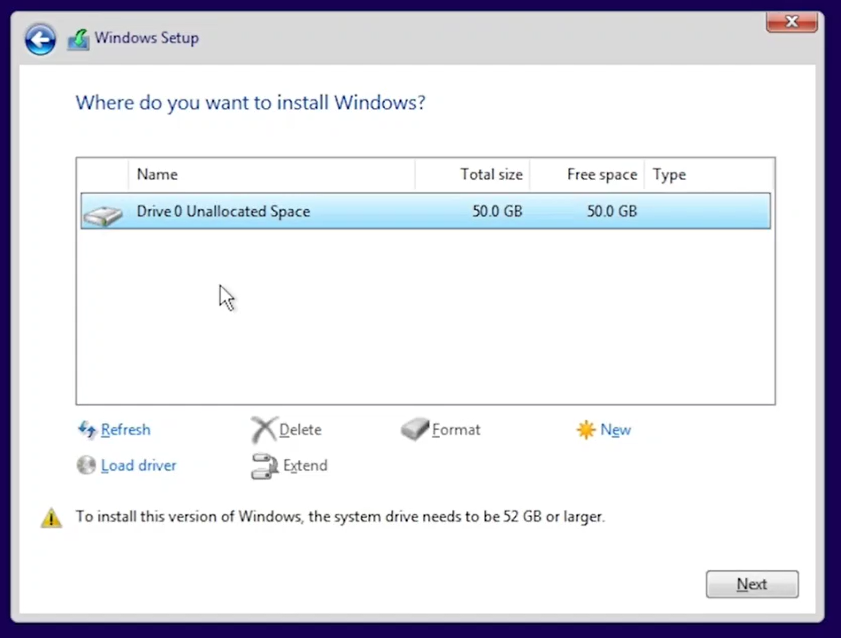Click the Name column header
841x638 pixels.
pyautogui.click(x=157, y=174)
